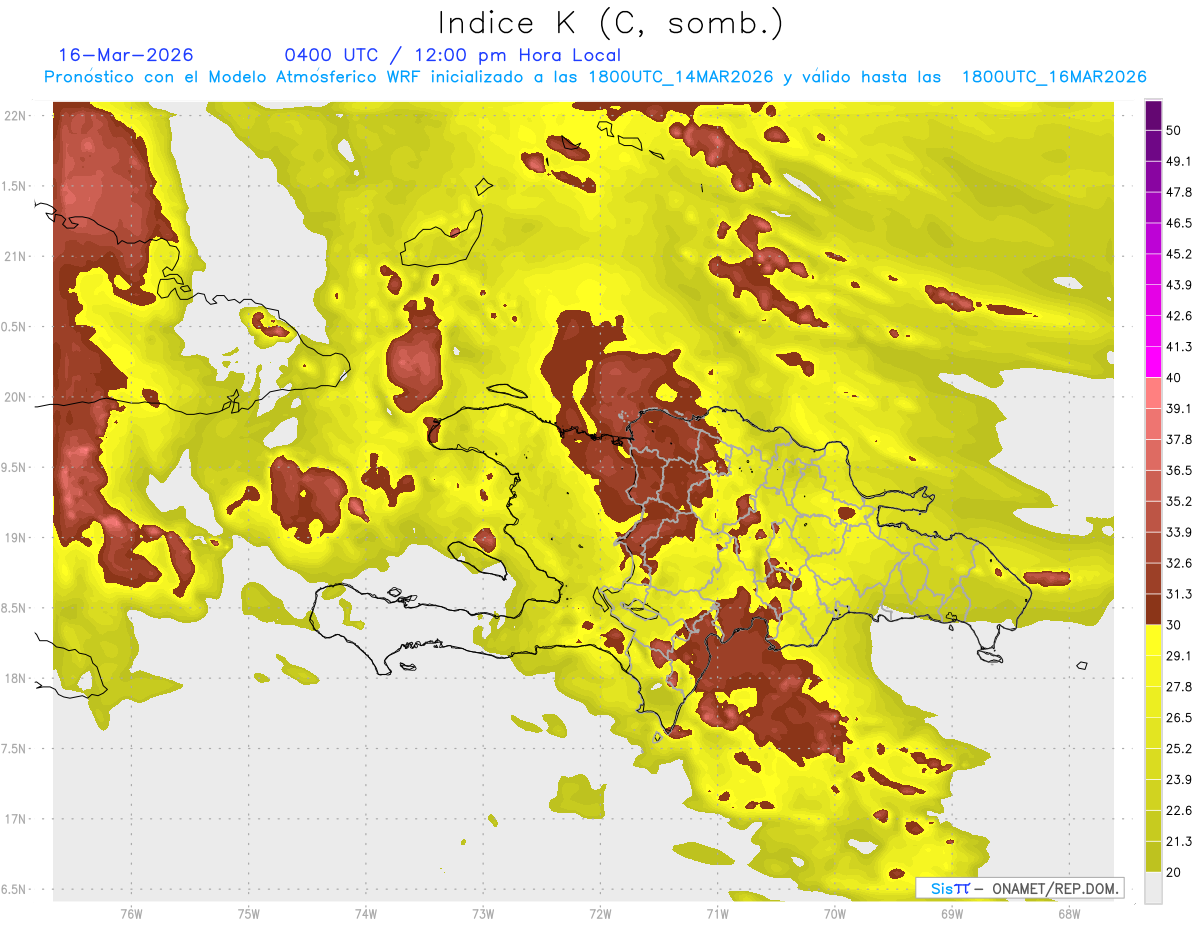Click the legend value '31.3'

point(1178,594)
